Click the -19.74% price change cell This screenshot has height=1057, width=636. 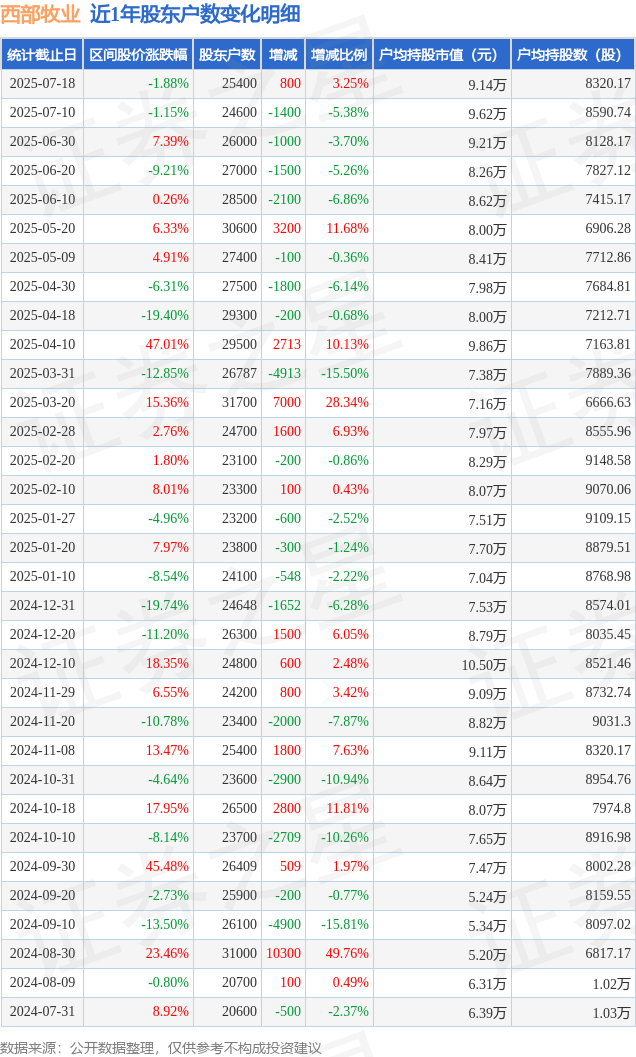pyautogui.click(x=165, y=605)
